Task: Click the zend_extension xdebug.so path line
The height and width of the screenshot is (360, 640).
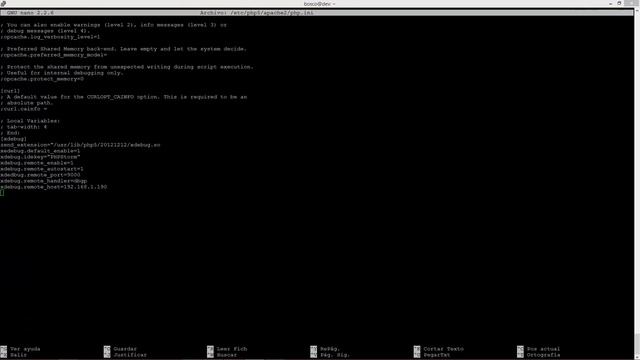Action: pos(80,145)
